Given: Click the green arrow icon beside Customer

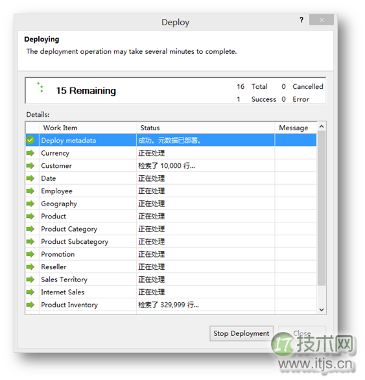Looking at the screenshot, I should tap(30, 166).
